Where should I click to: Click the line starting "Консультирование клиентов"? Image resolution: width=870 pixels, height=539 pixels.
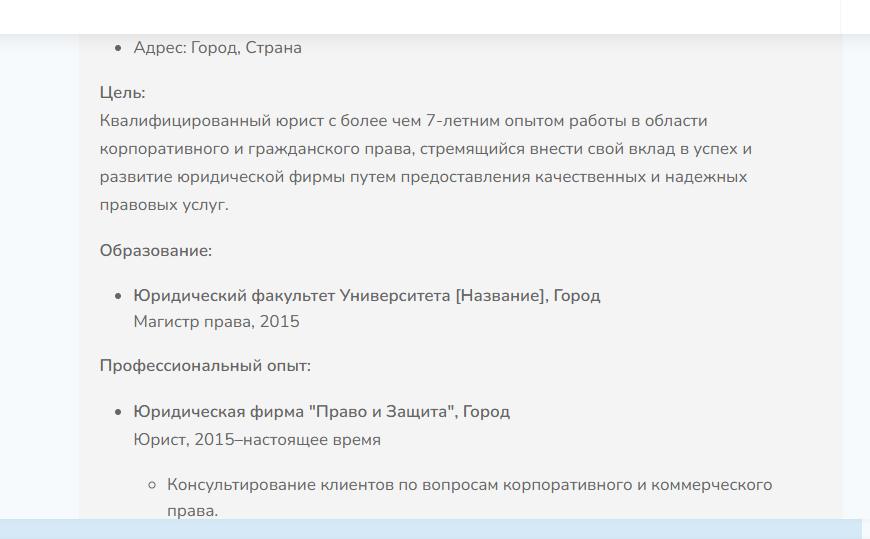point(469,485)
